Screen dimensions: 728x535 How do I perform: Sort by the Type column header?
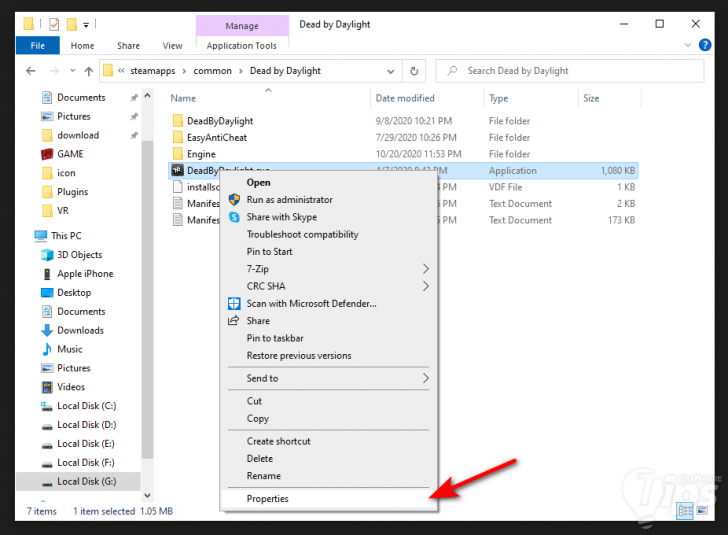coord(498,98)
